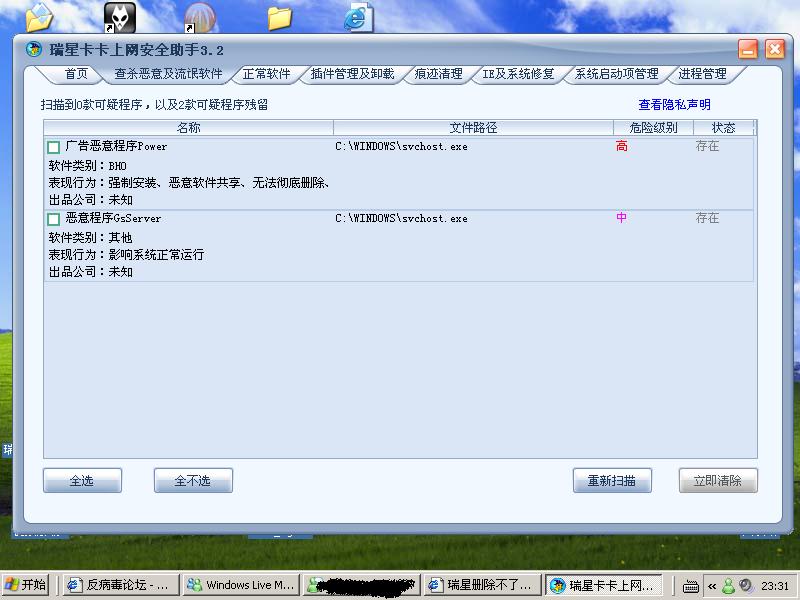Start a rescan with 重新扫描
800x600 pixels.
coord(612,481)
